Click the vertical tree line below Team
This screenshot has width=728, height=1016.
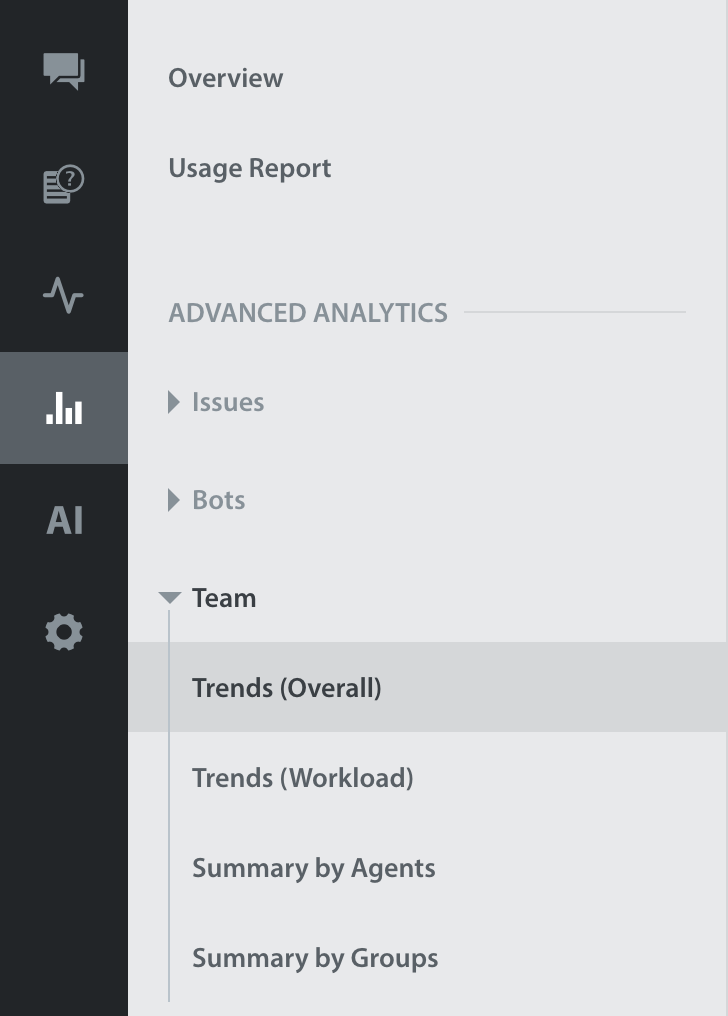(x=170, y=820)
